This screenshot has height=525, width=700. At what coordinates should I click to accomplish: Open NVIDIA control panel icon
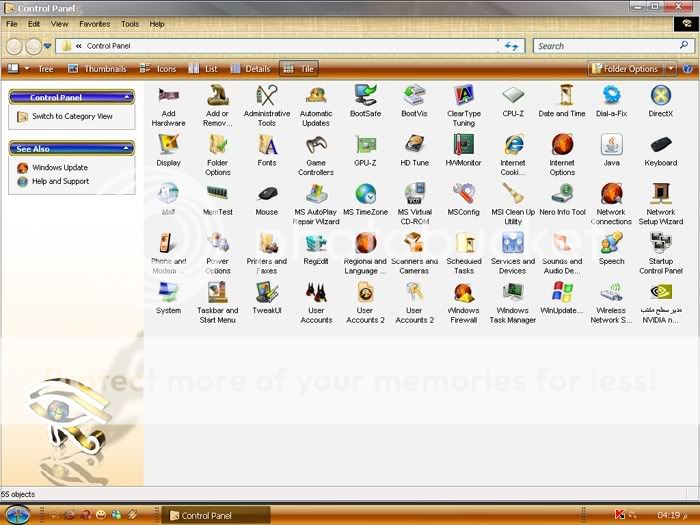pos(661,302)
